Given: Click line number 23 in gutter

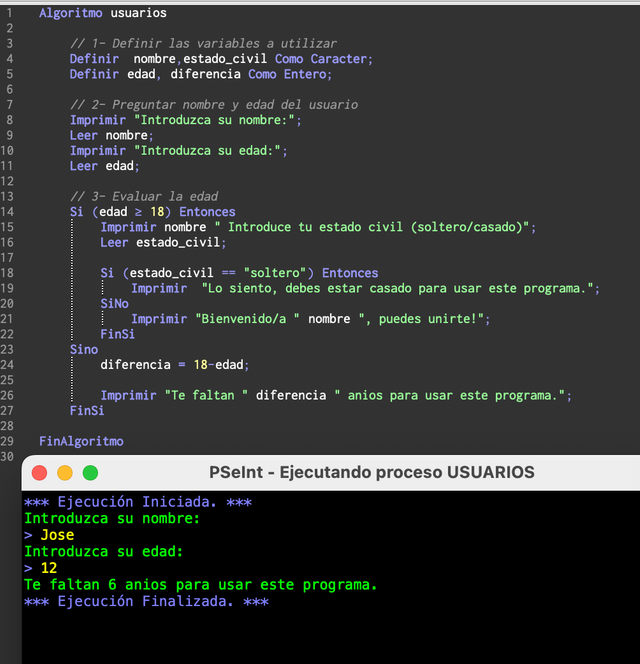Looking at the screenshot, I should (x=7, y=349).
